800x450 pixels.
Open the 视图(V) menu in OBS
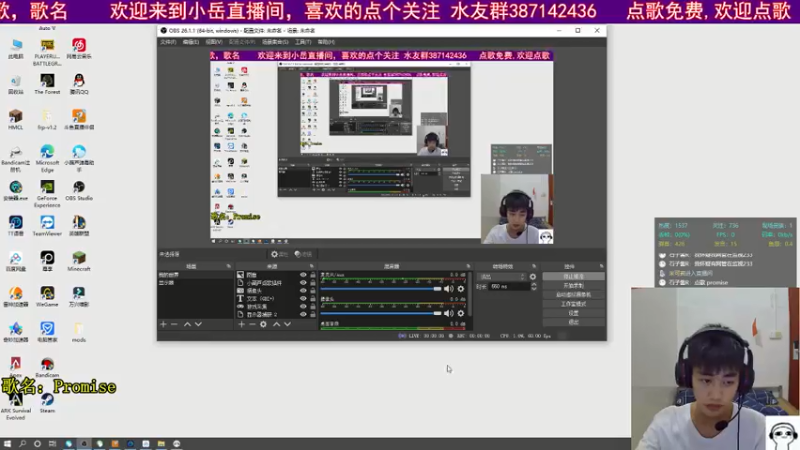(x=214, y=42)
